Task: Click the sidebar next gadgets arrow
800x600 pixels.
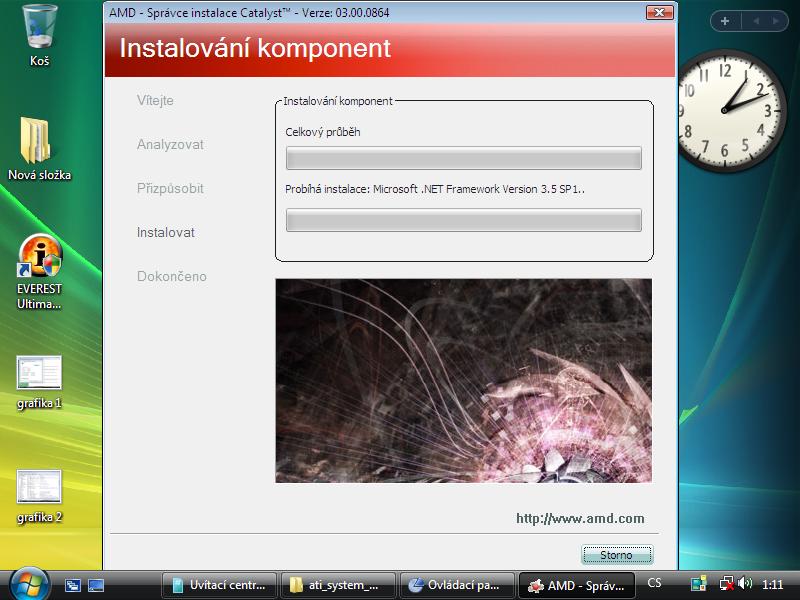Action: 776,21
